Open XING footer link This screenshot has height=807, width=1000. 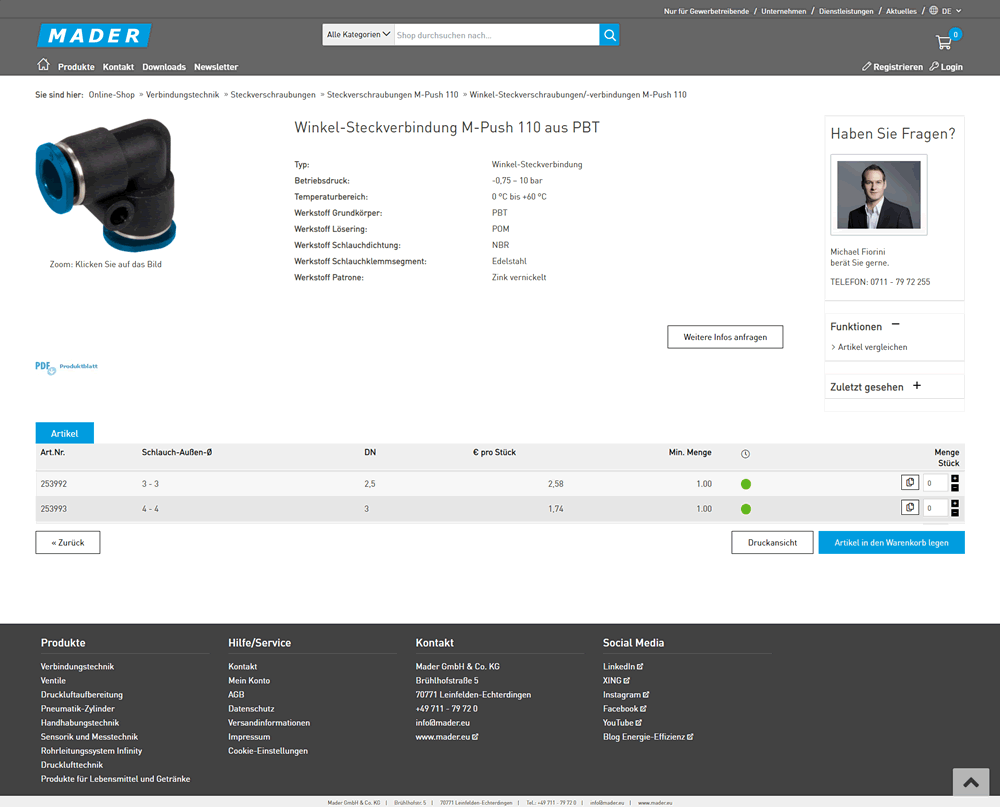(617, 680)
